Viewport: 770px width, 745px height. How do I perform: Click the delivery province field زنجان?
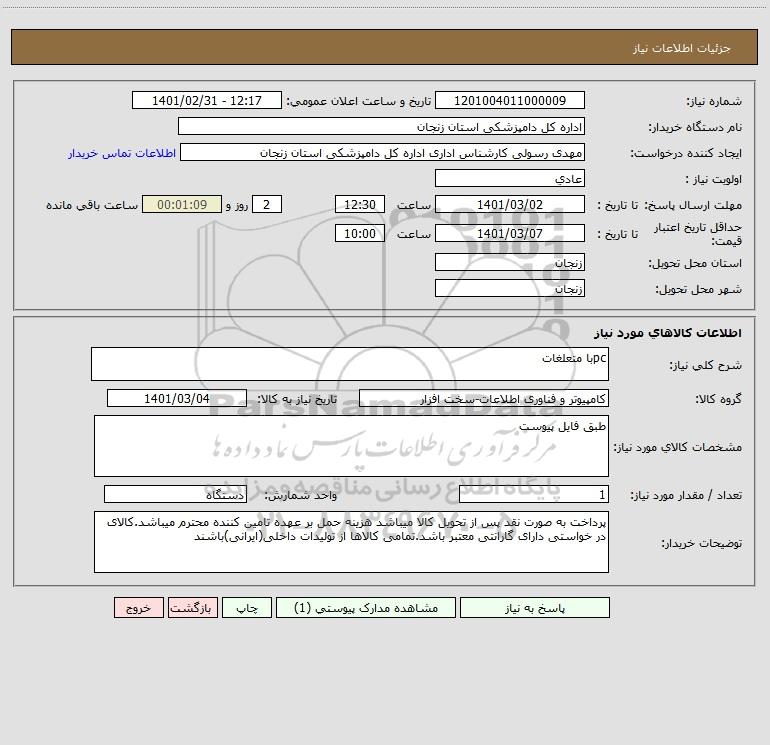510,263
